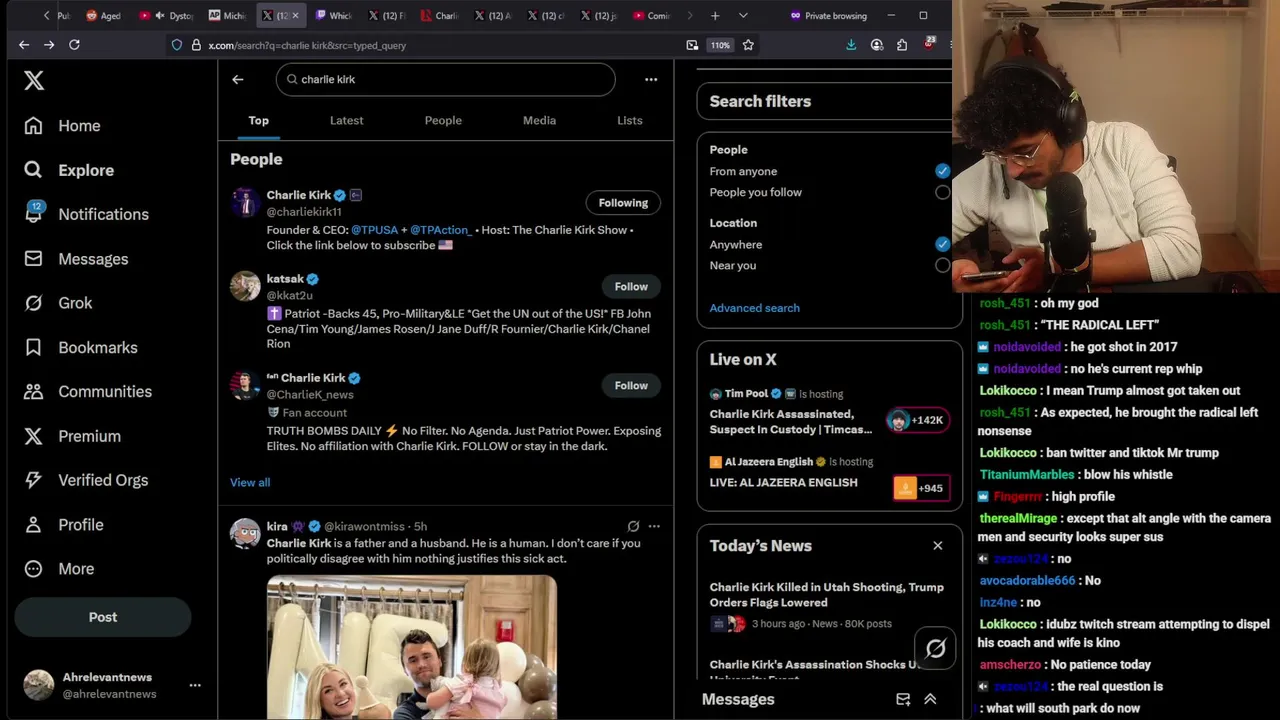Open Messages in left sidebar

tap(76, 259)
